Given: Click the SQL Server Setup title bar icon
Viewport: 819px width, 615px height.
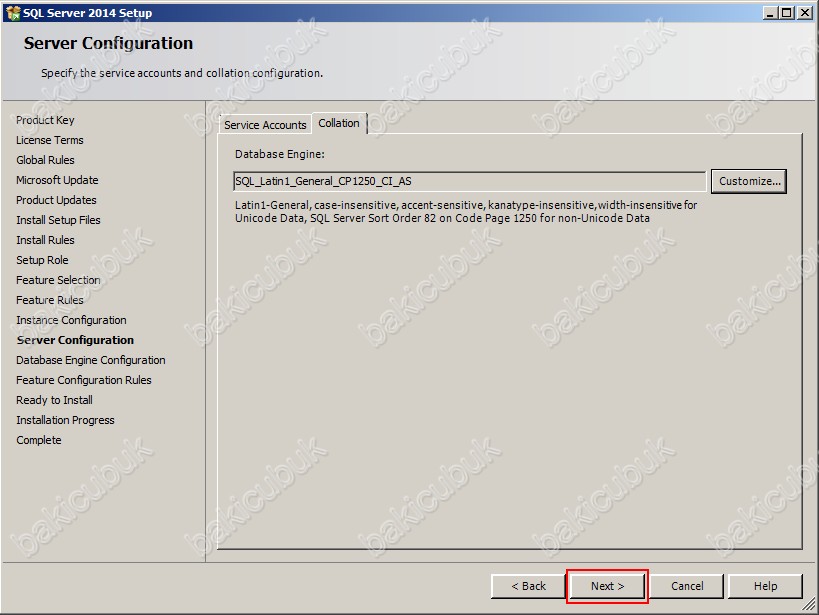Looking at the screenshot, I should 13,13.
